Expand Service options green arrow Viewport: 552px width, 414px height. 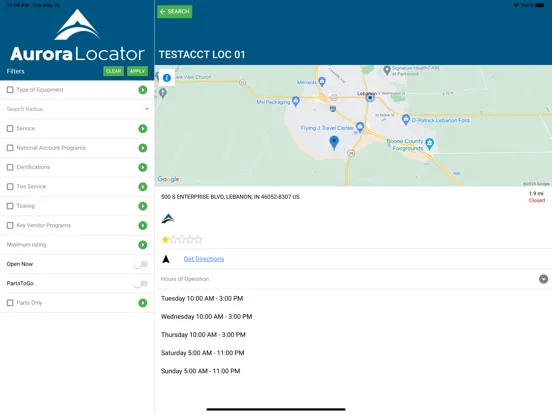point(143,128)
